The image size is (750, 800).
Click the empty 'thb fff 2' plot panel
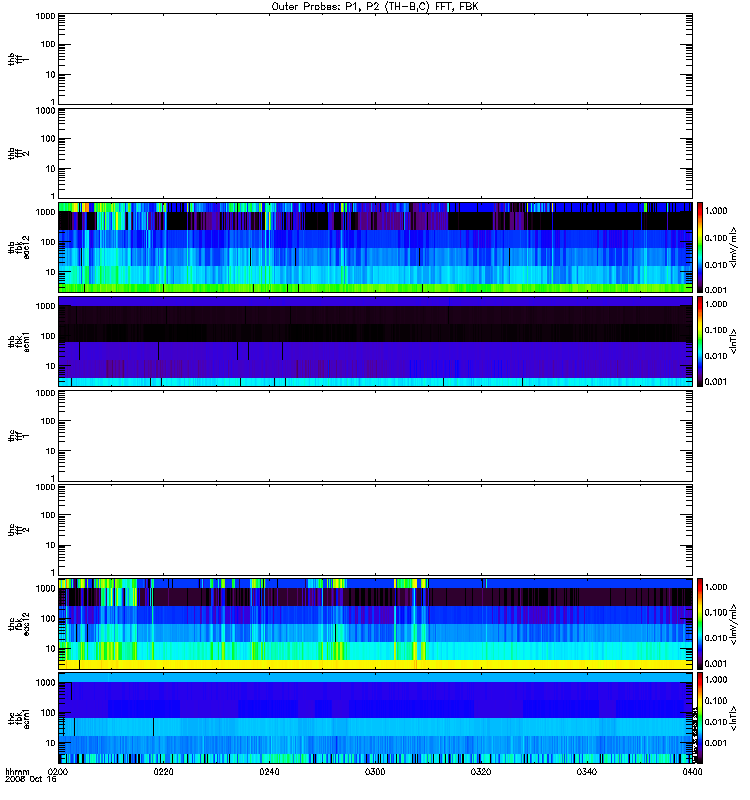click(376, 153)
